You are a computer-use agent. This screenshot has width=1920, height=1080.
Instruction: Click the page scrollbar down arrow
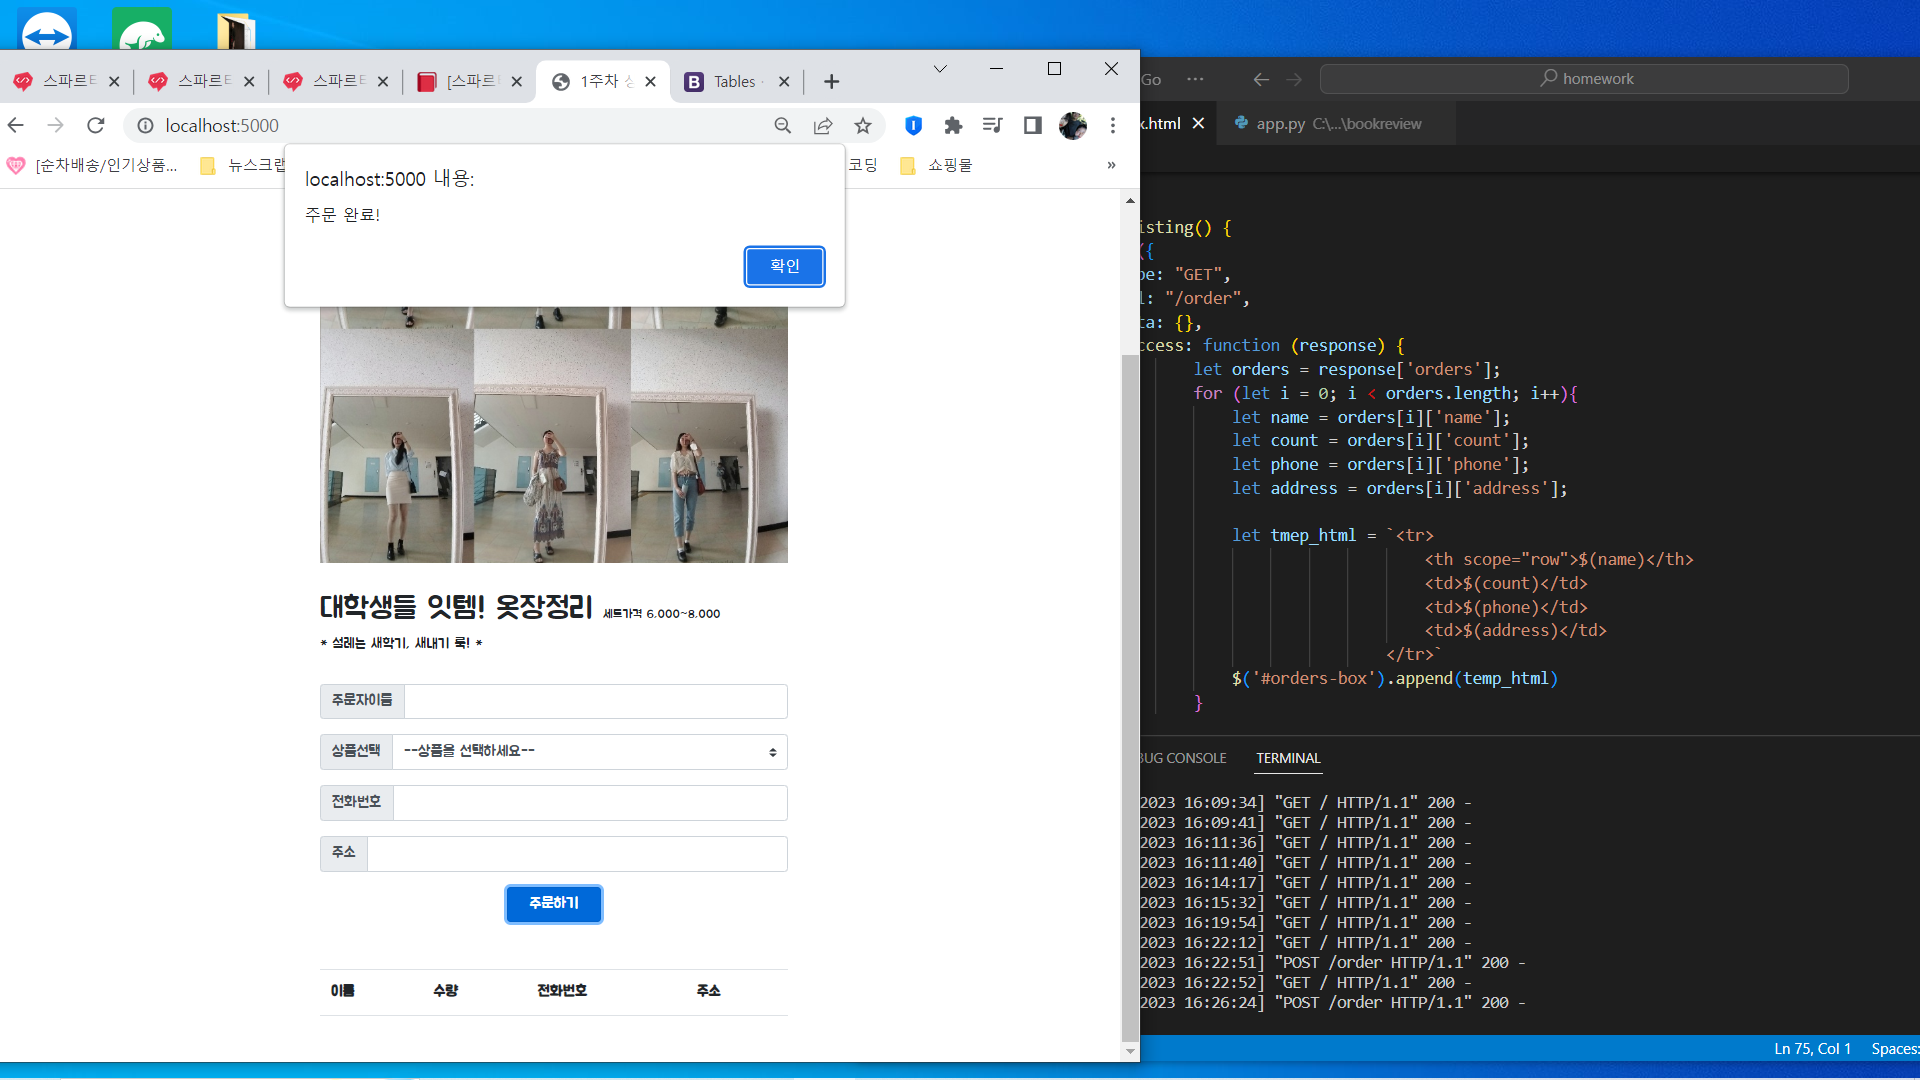tap(1130, 1051)
